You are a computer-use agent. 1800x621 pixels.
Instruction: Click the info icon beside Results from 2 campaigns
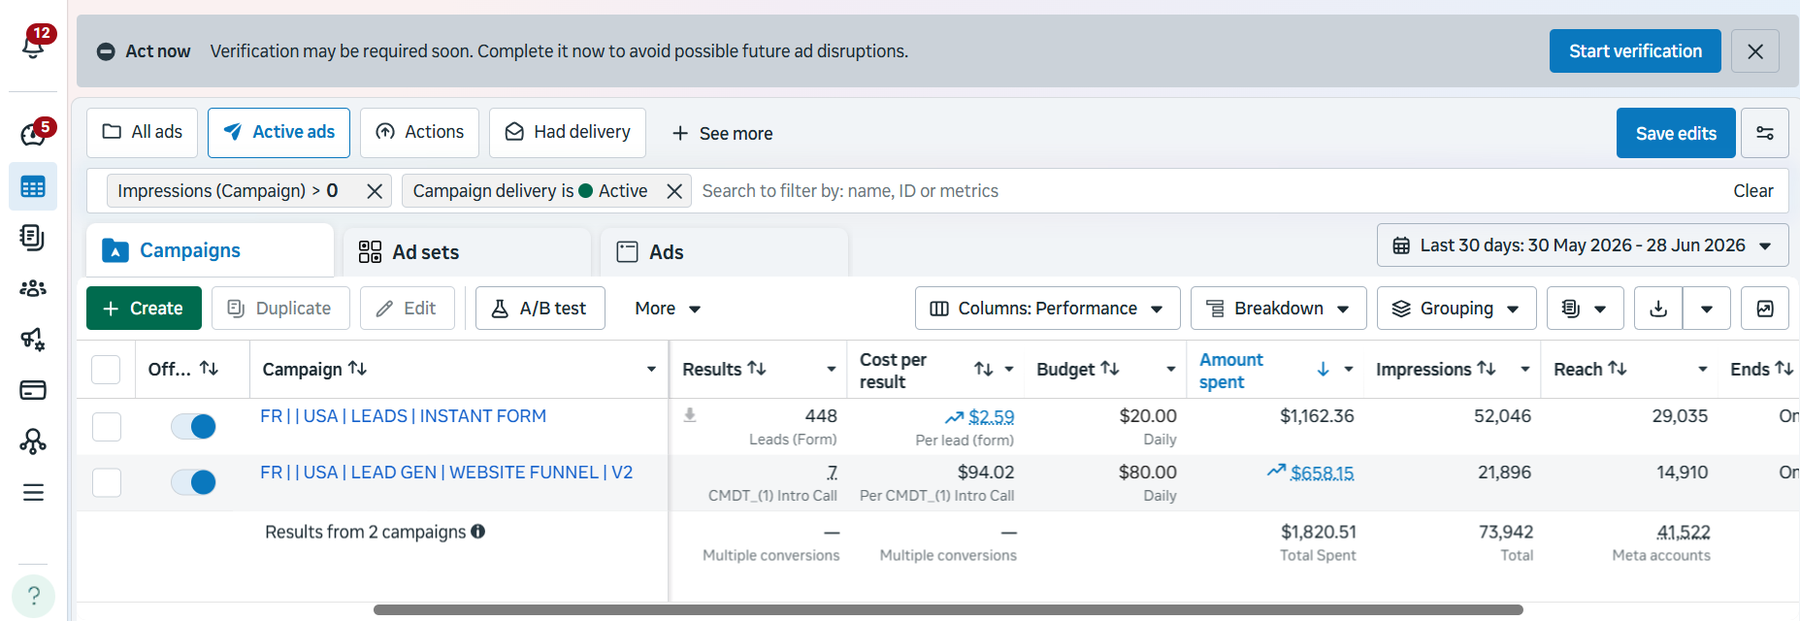(478, 531)
